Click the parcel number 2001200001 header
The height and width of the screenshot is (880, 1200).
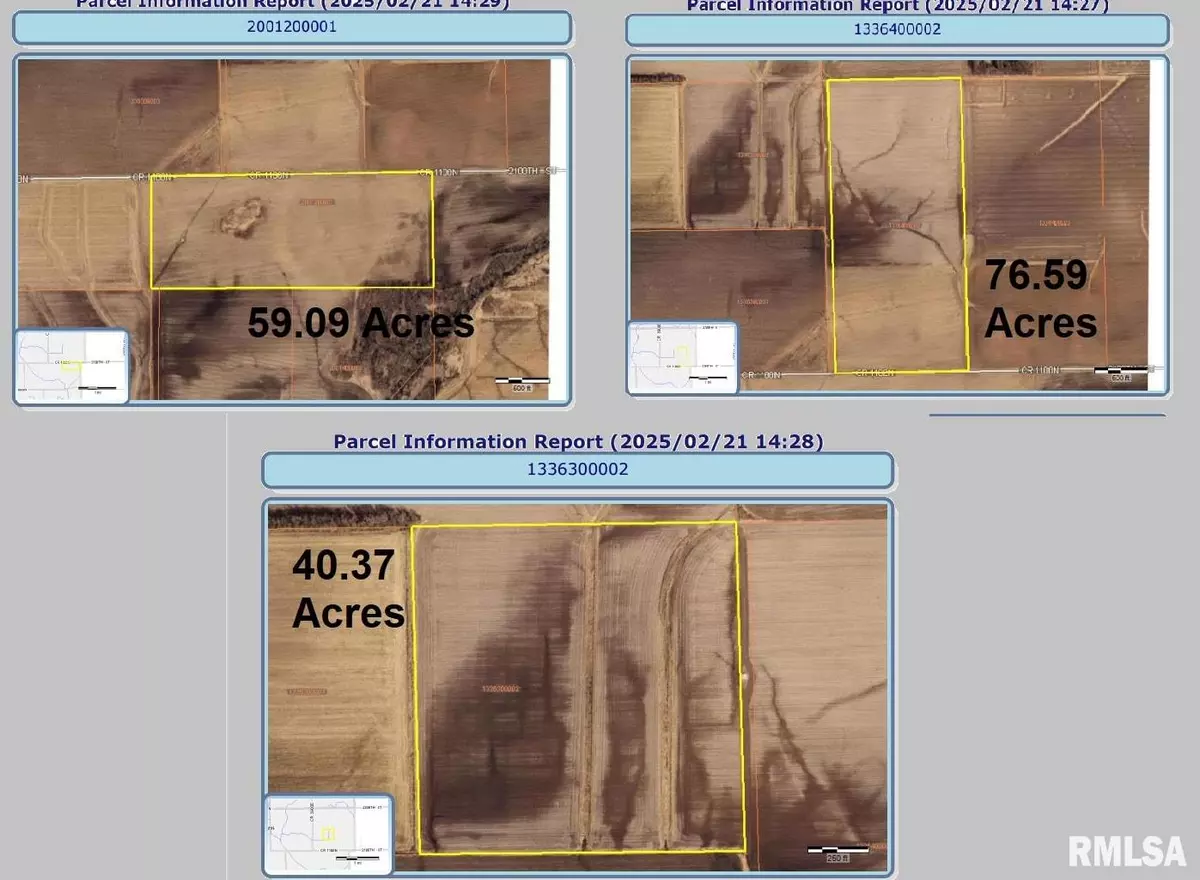[291, 27]
